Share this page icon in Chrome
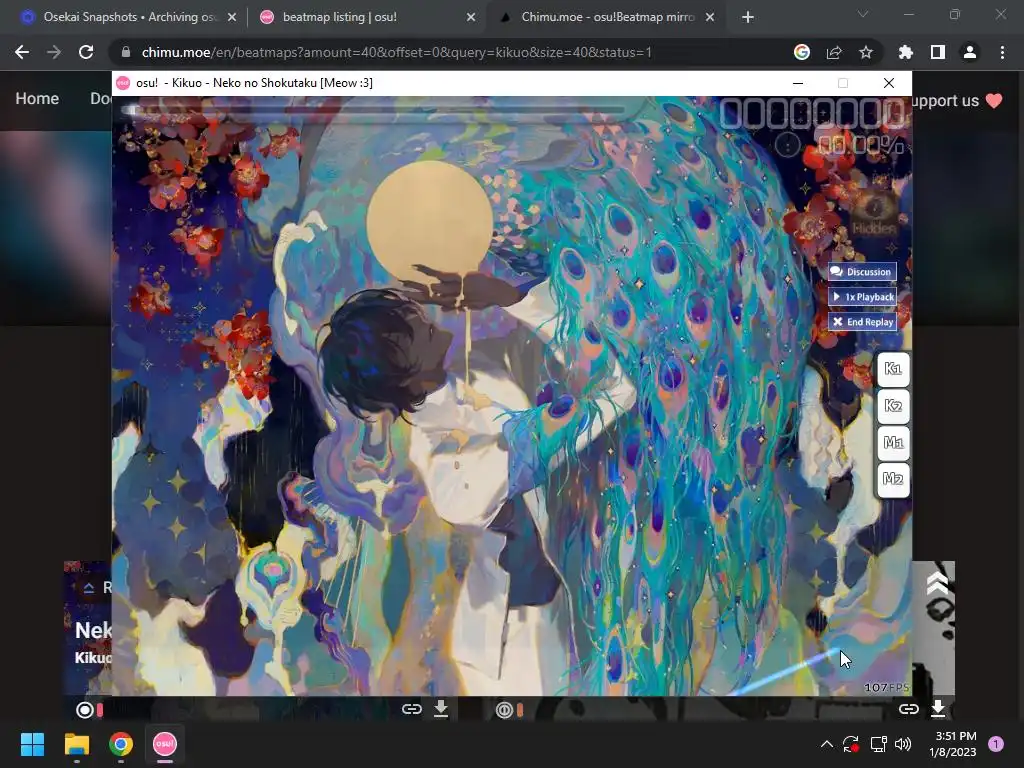This screenshot has height=768, width=1024. [x=834, y=52]
